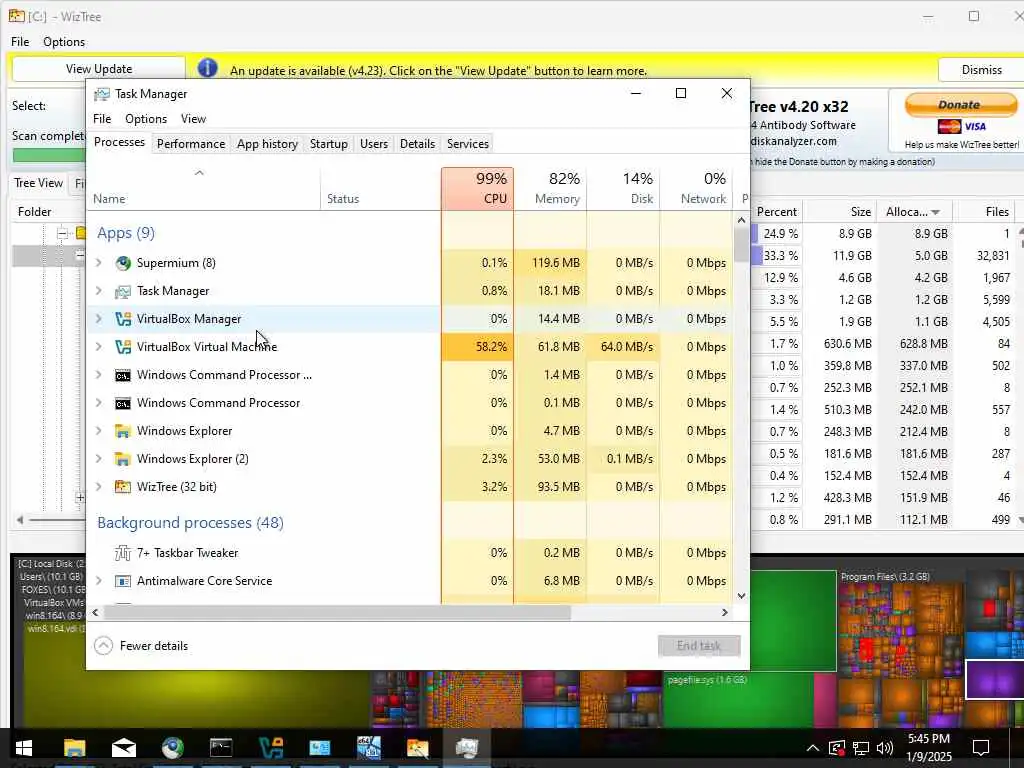Select the Apps (9) group heading

click(x=126, y=233)
